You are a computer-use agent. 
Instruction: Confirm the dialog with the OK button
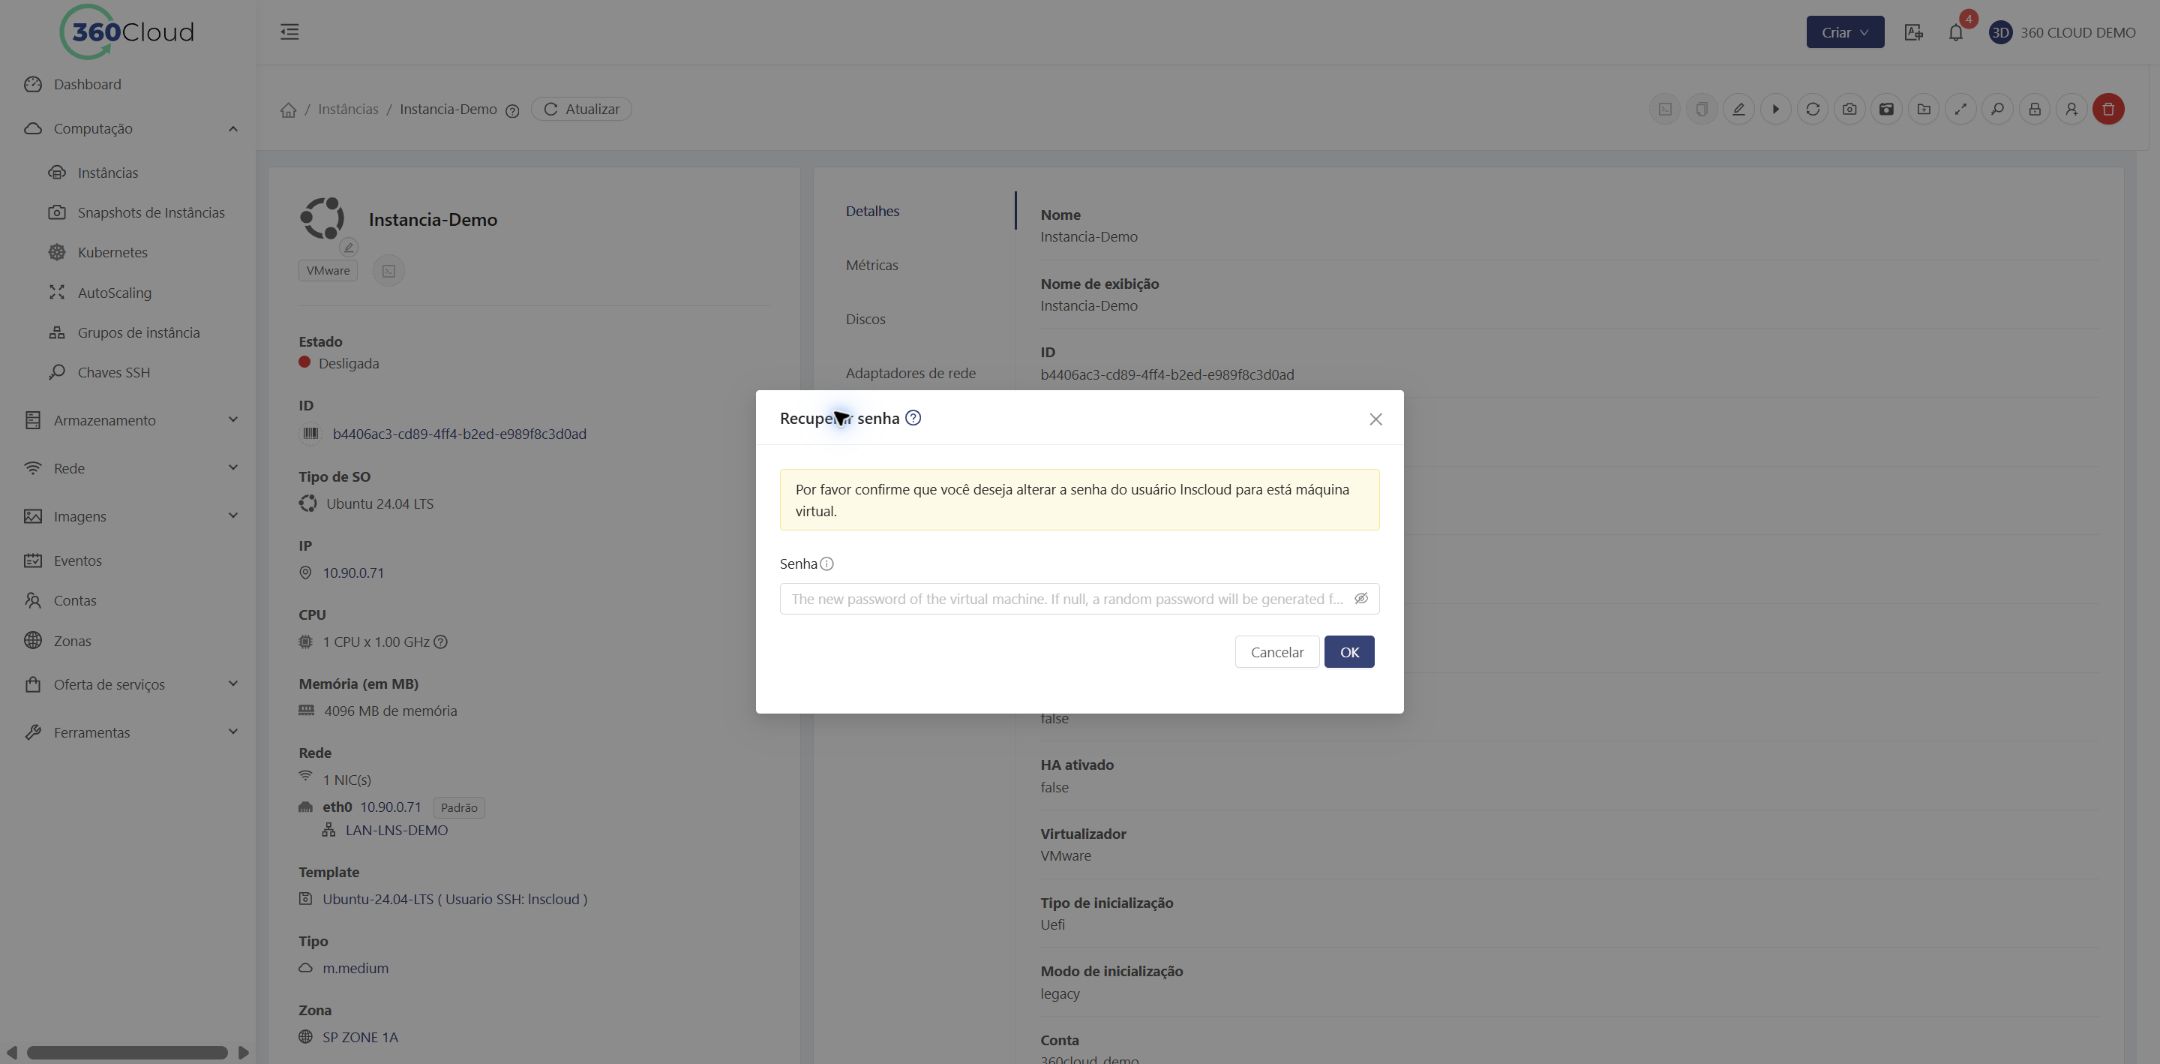point(1349,652)
